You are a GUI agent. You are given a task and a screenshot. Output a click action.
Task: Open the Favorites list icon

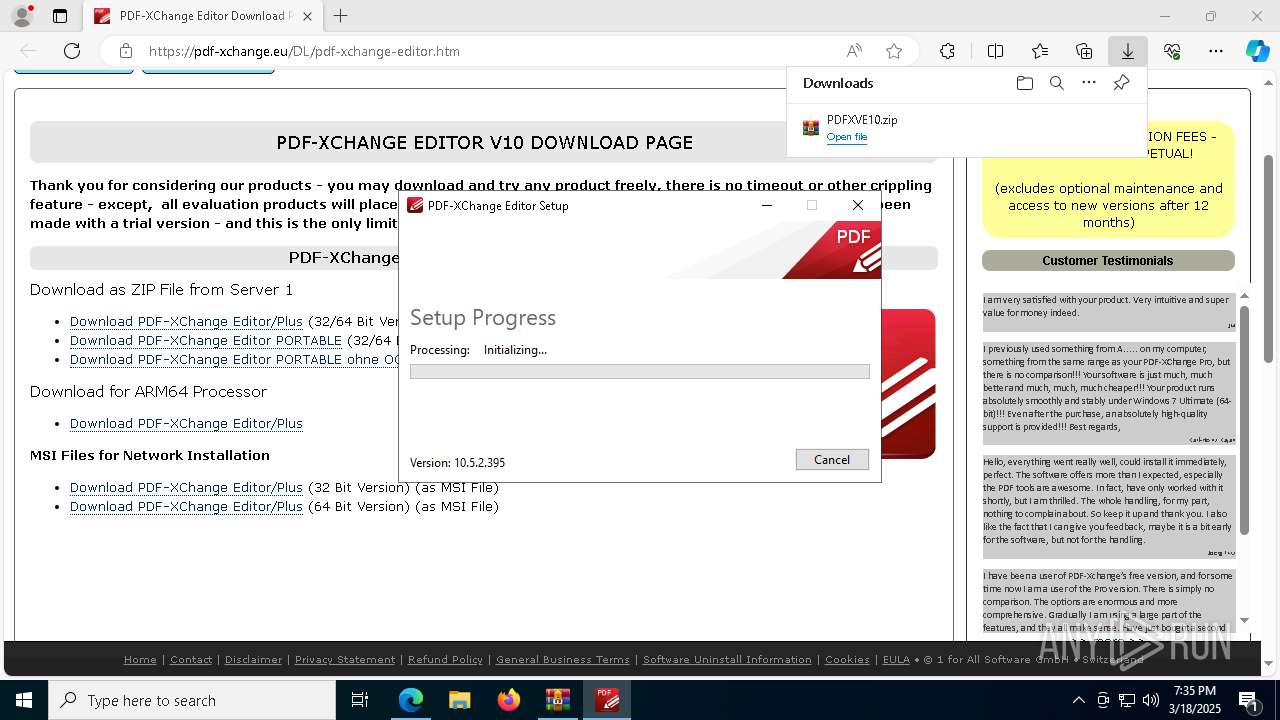pyautogui.click(x=1040, y=51)
